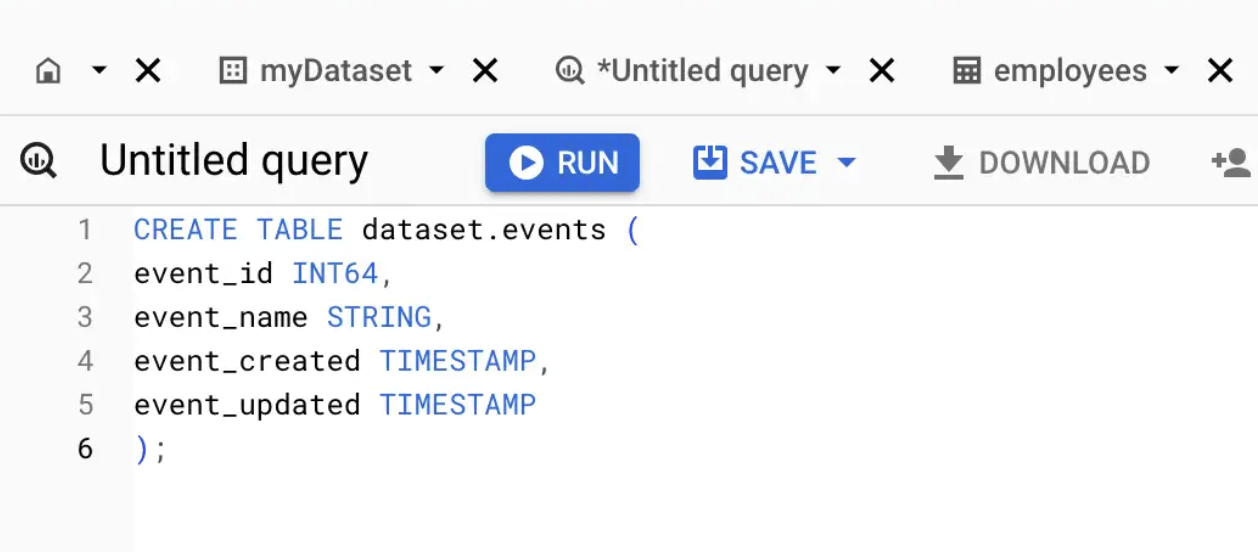1258x552 pixels.
Task: Close the *Untitled query tab
Action: (x=881, y=71)
